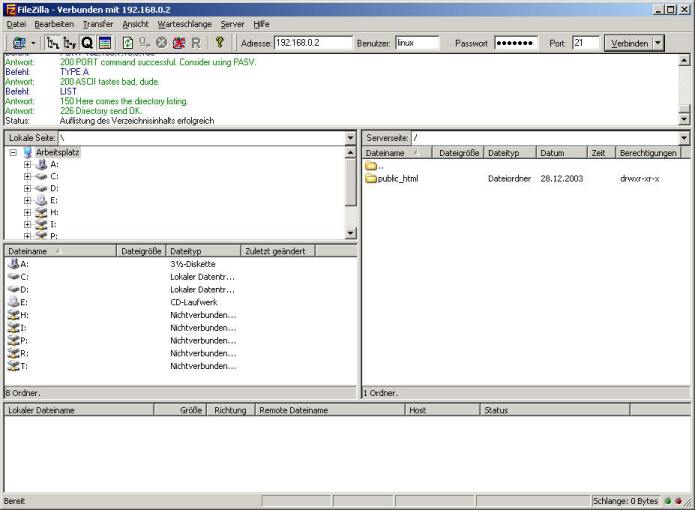Toggle the Quickconnect bar with Q button
695x510 pixels.
click(87, 43)
